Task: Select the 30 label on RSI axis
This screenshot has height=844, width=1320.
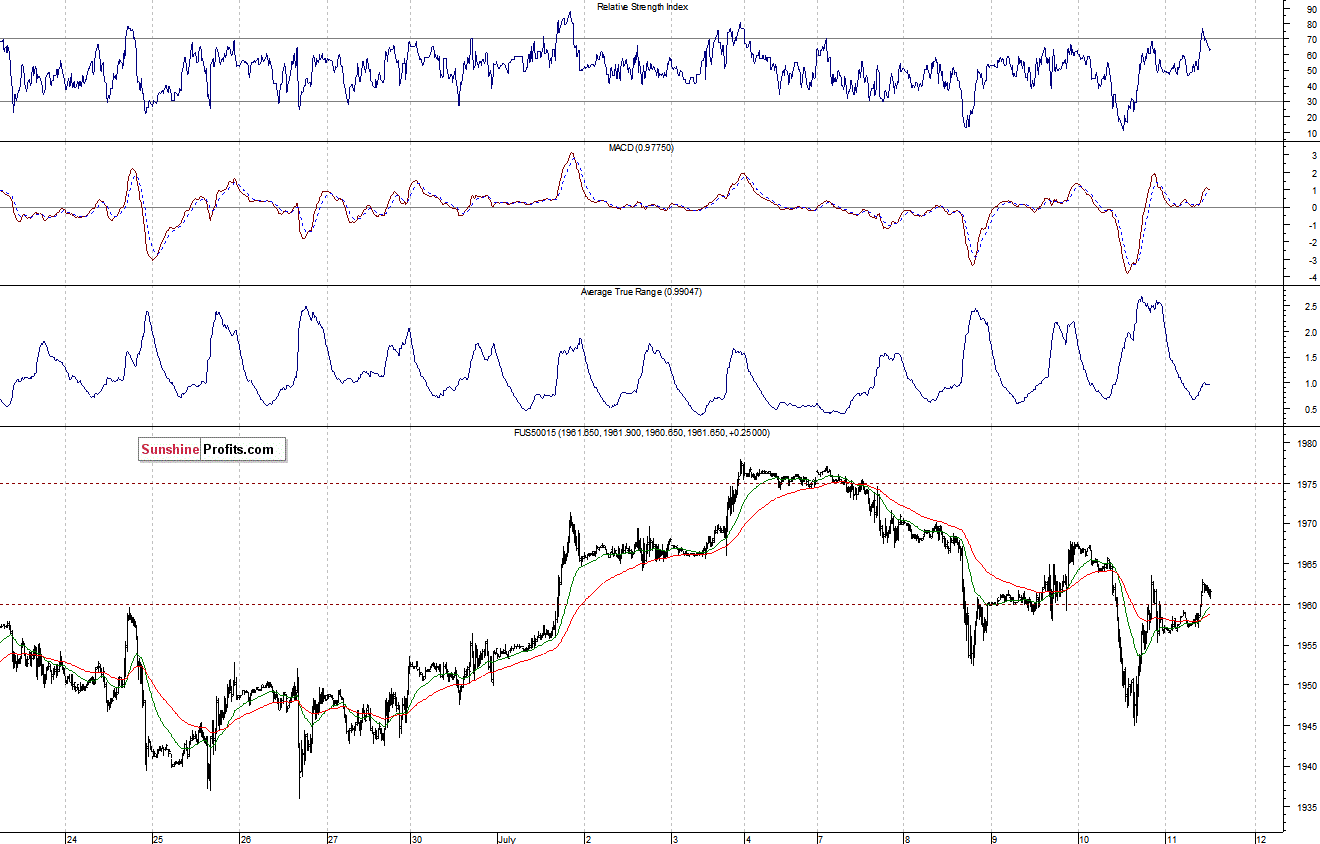Action: [1310, 101]
